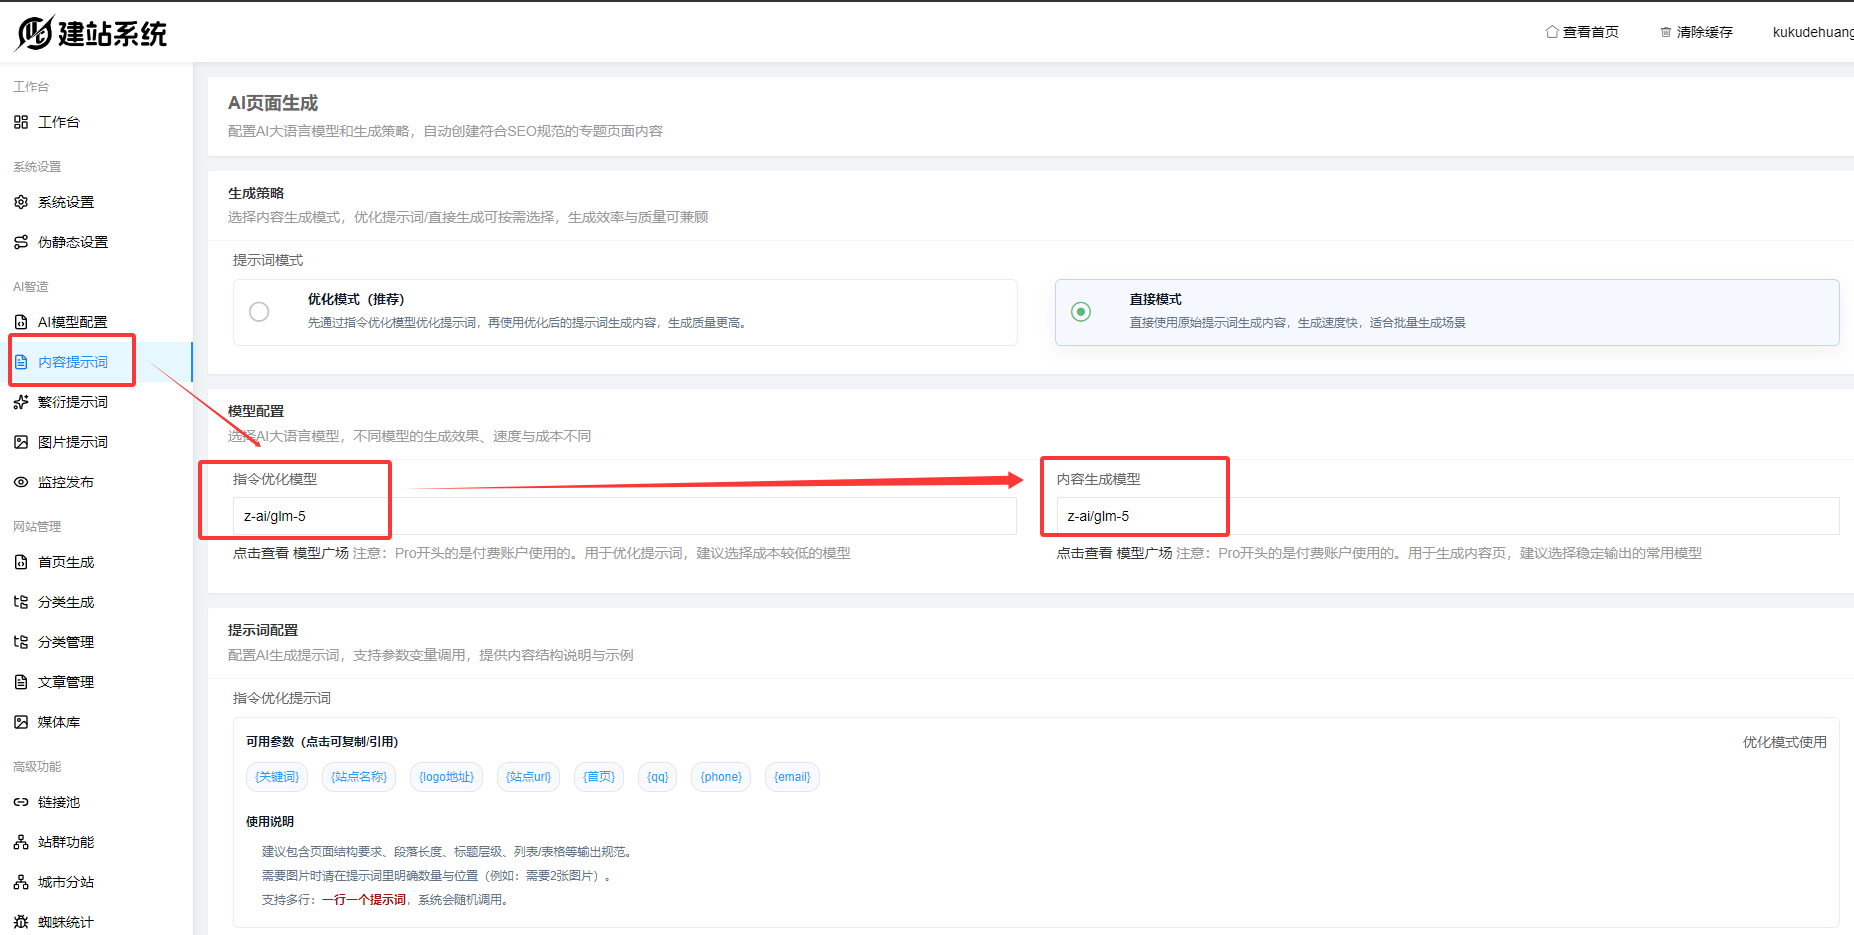Screen dimensions: 1854x935
Task: Copy the {email} parameter chip
Action: (x=791, y=776)
